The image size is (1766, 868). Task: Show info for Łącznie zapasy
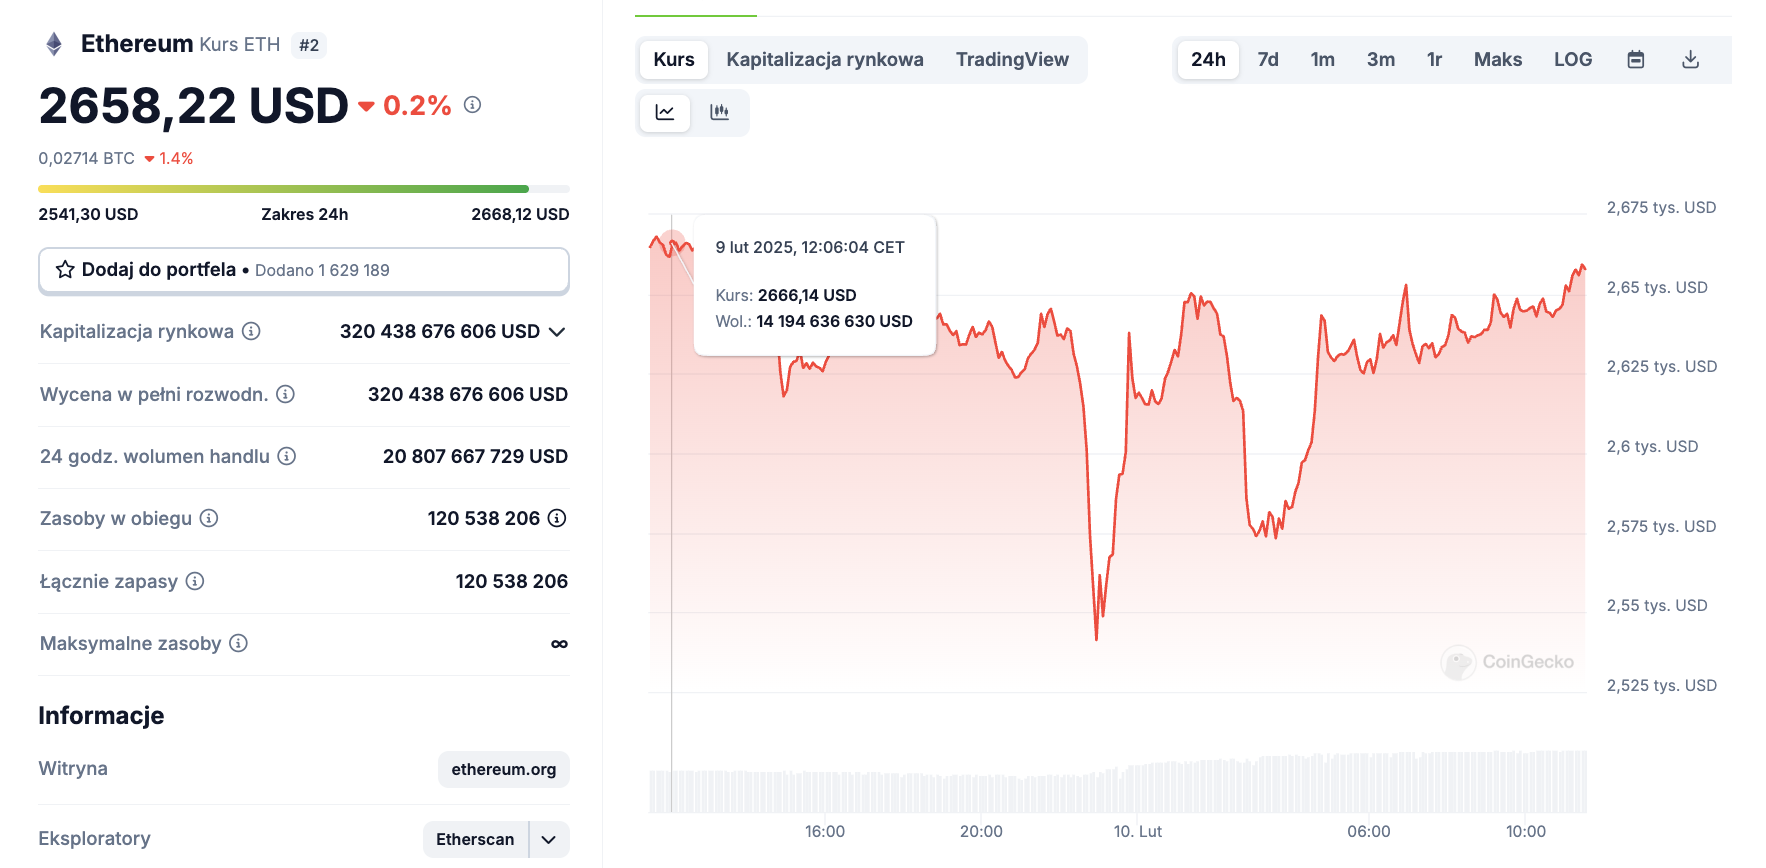[195, 581]
